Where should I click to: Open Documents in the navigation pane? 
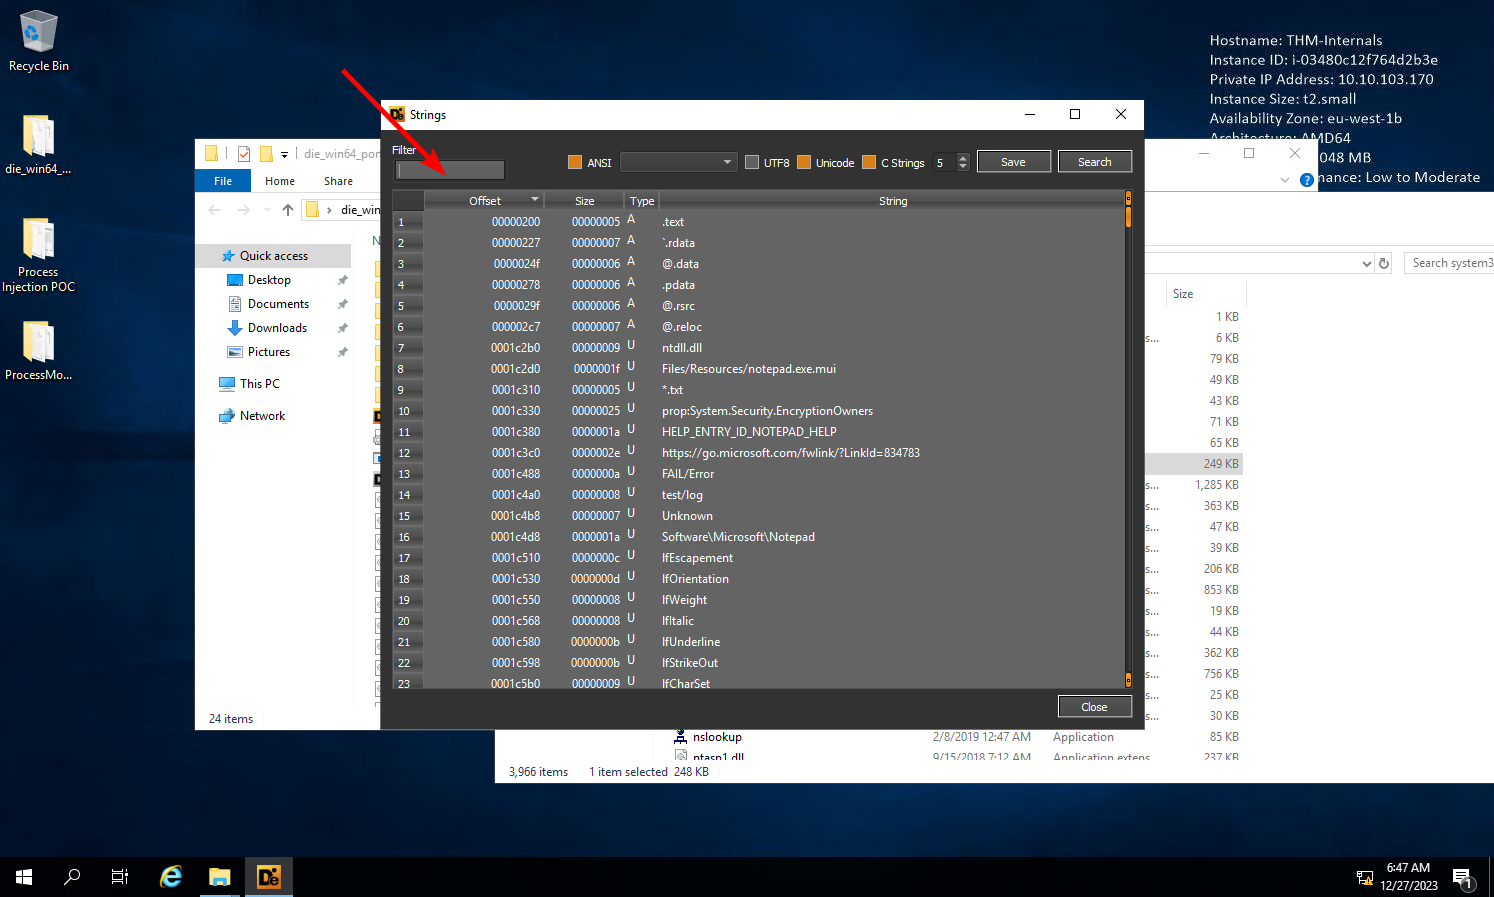click(x=278, y=304)
